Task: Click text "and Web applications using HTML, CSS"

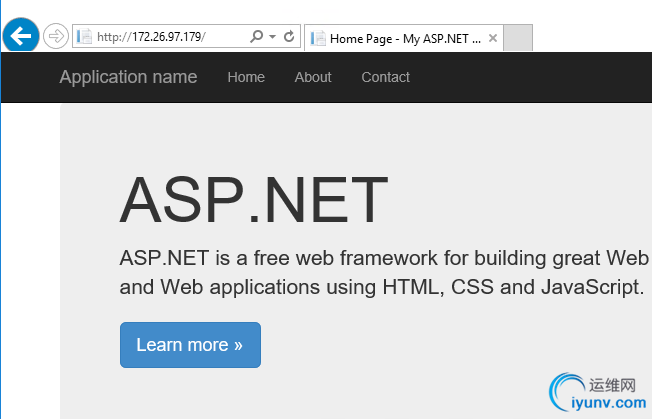Action: pos(306,287)
